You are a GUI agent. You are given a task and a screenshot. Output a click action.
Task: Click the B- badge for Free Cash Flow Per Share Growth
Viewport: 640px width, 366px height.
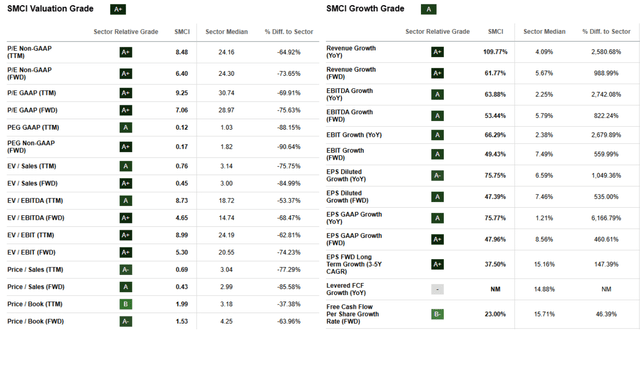point(437,314)
